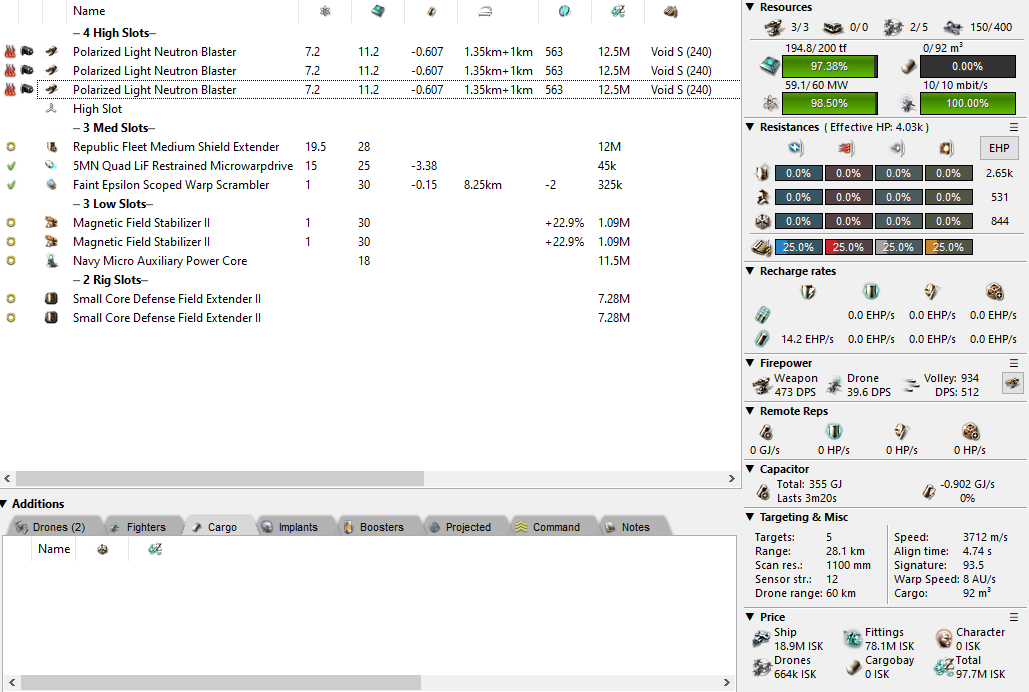The image size is (1029, 692).
Task: Click the 97.38% CPU usage bar
Action: (829, 66)
